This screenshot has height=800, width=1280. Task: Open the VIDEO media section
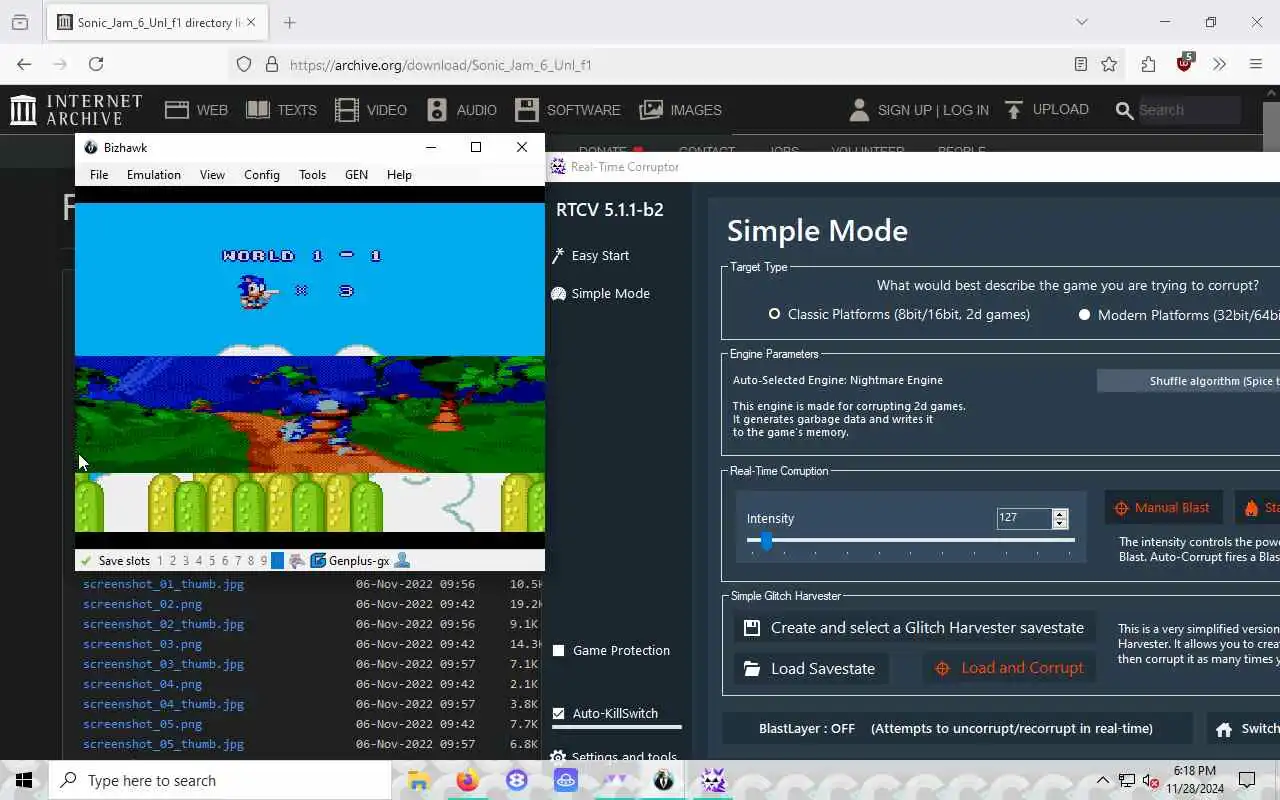371,110
